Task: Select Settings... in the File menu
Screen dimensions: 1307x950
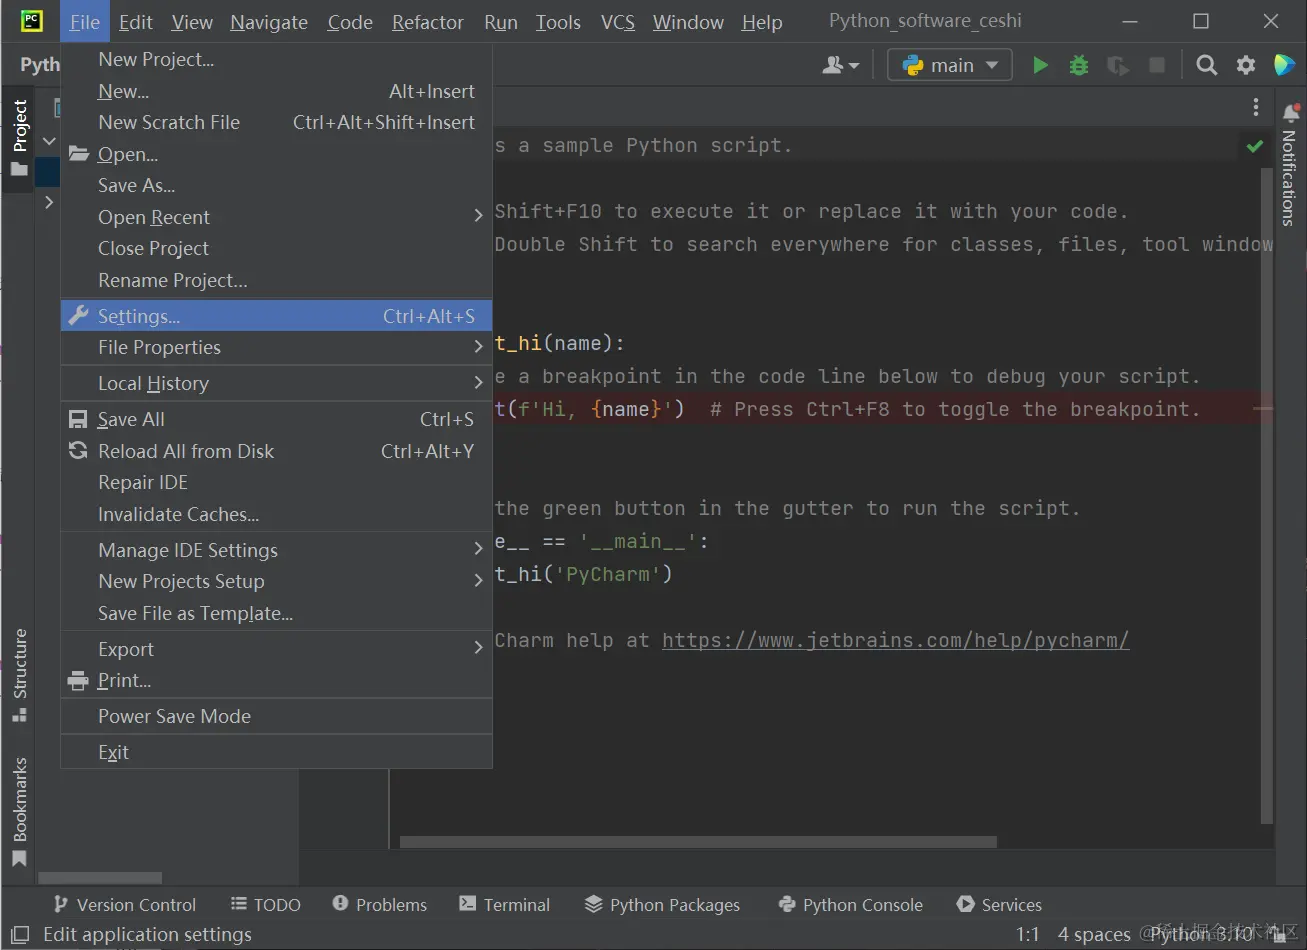Action: click(277, 316)
